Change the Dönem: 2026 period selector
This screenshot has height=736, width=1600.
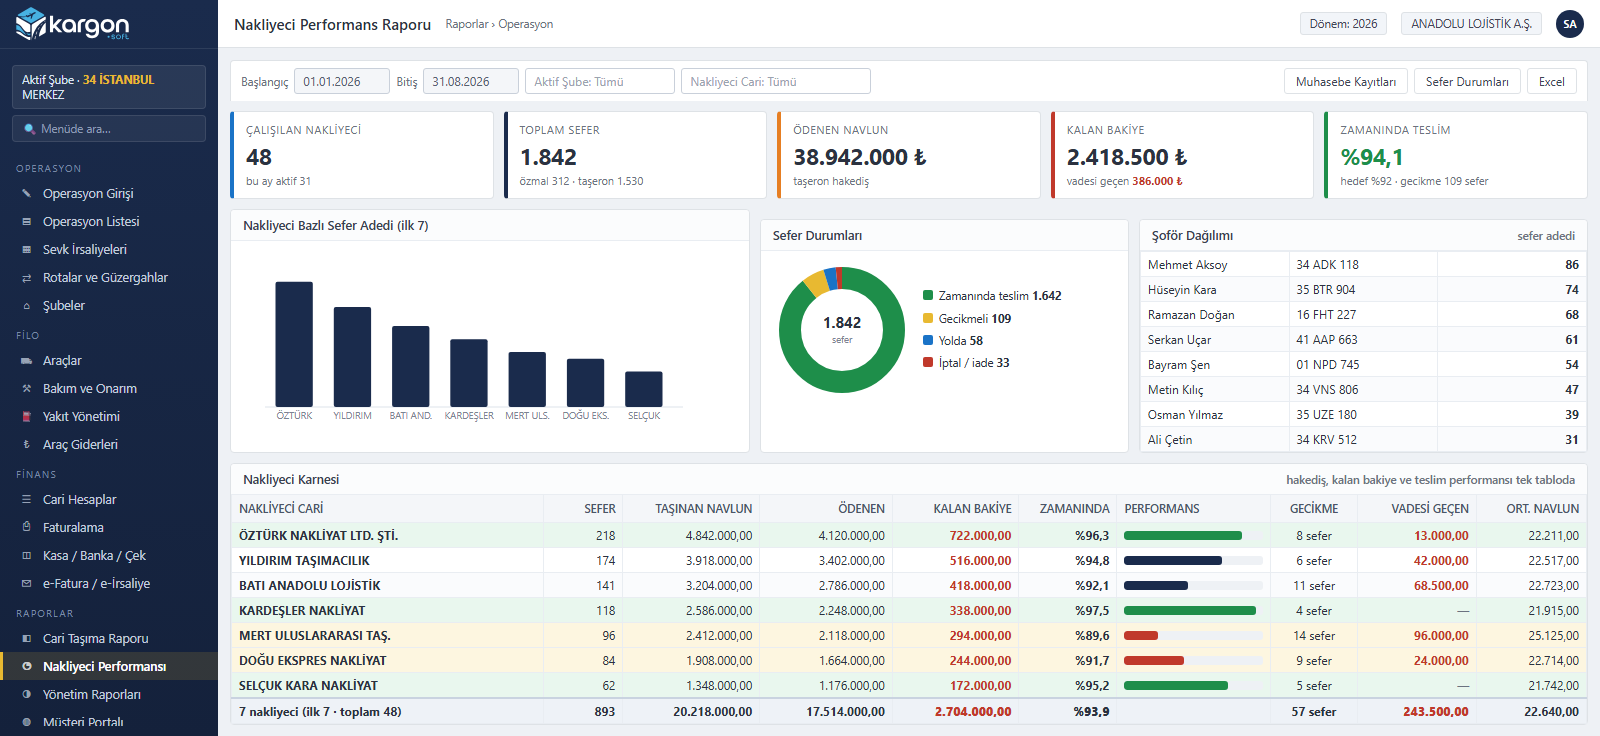[1344, 24]
